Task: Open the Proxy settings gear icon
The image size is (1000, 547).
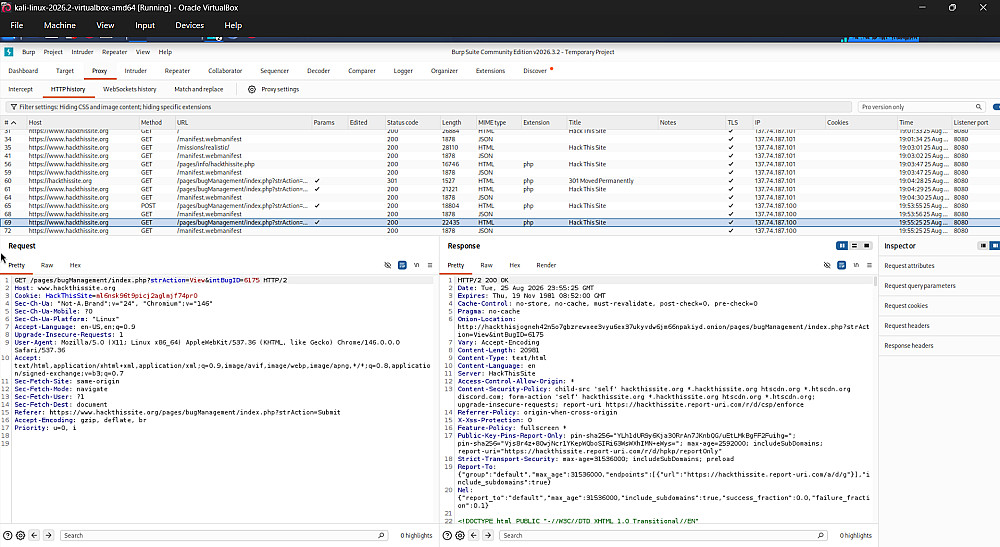Action: (252, 89)
